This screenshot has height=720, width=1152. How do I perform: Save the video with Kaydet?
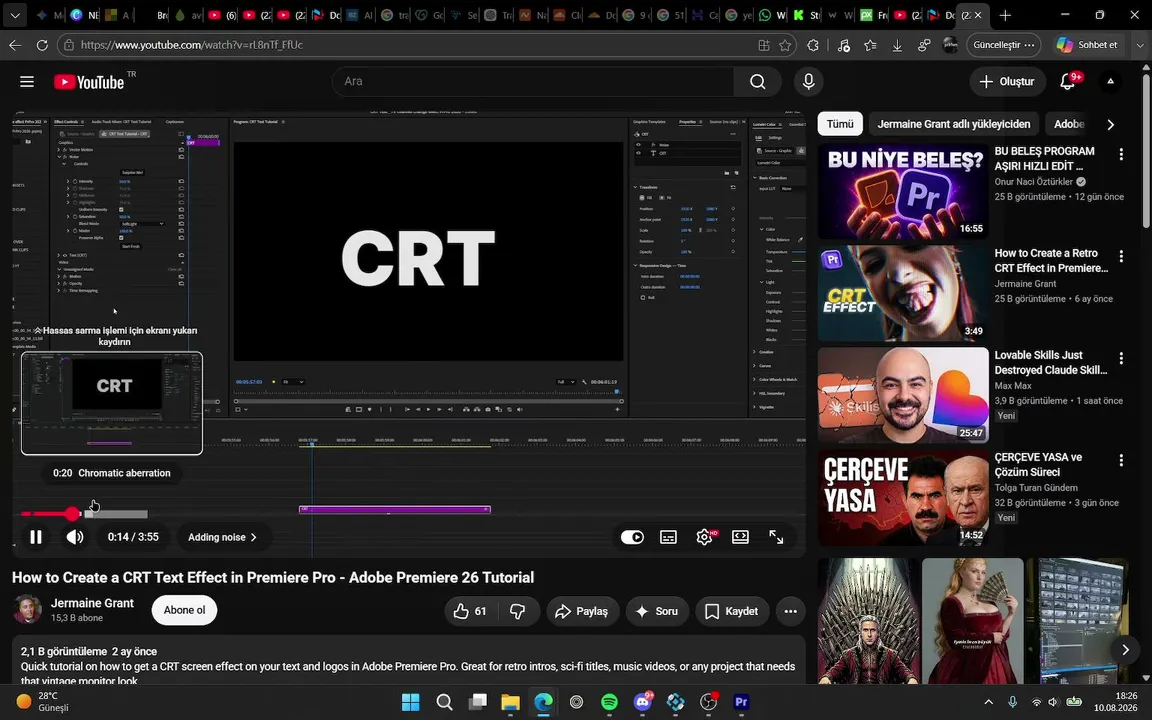click(732, 611)
